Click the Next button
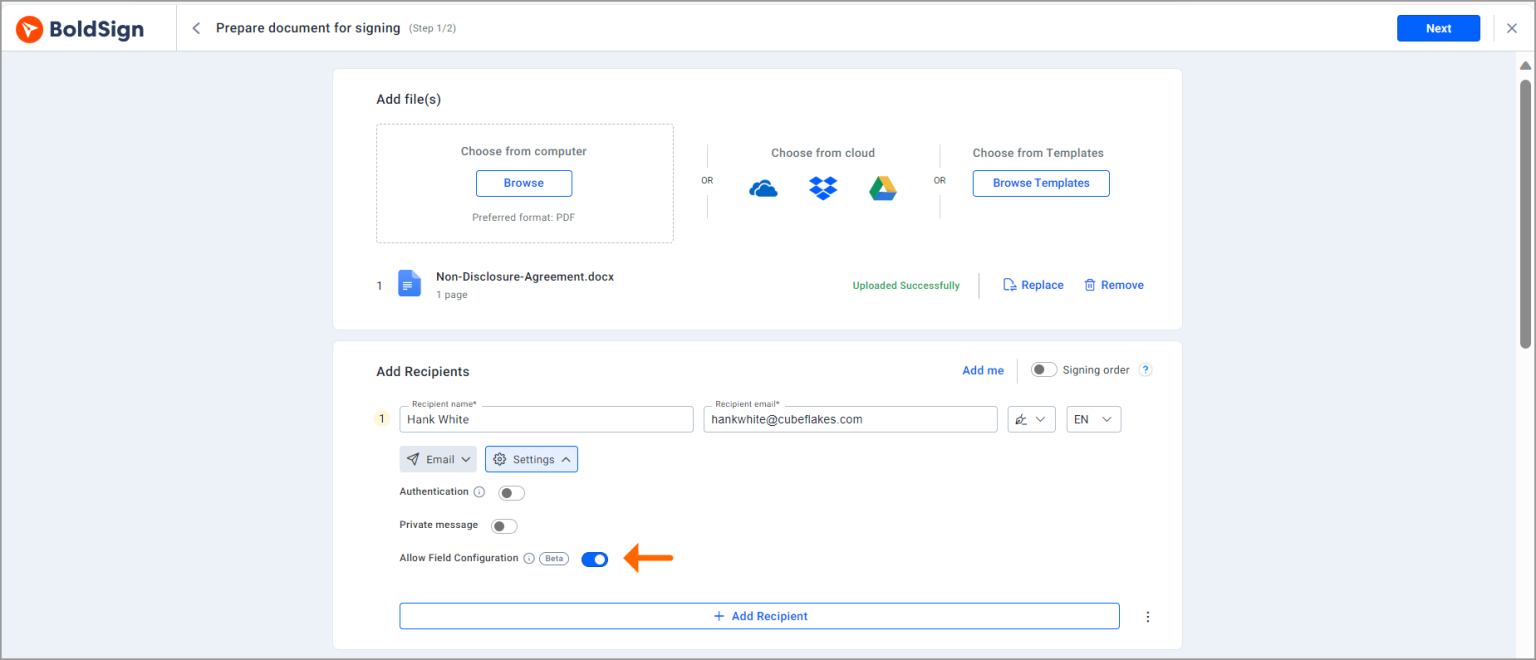The image size is (1536, 660). 1438,29
